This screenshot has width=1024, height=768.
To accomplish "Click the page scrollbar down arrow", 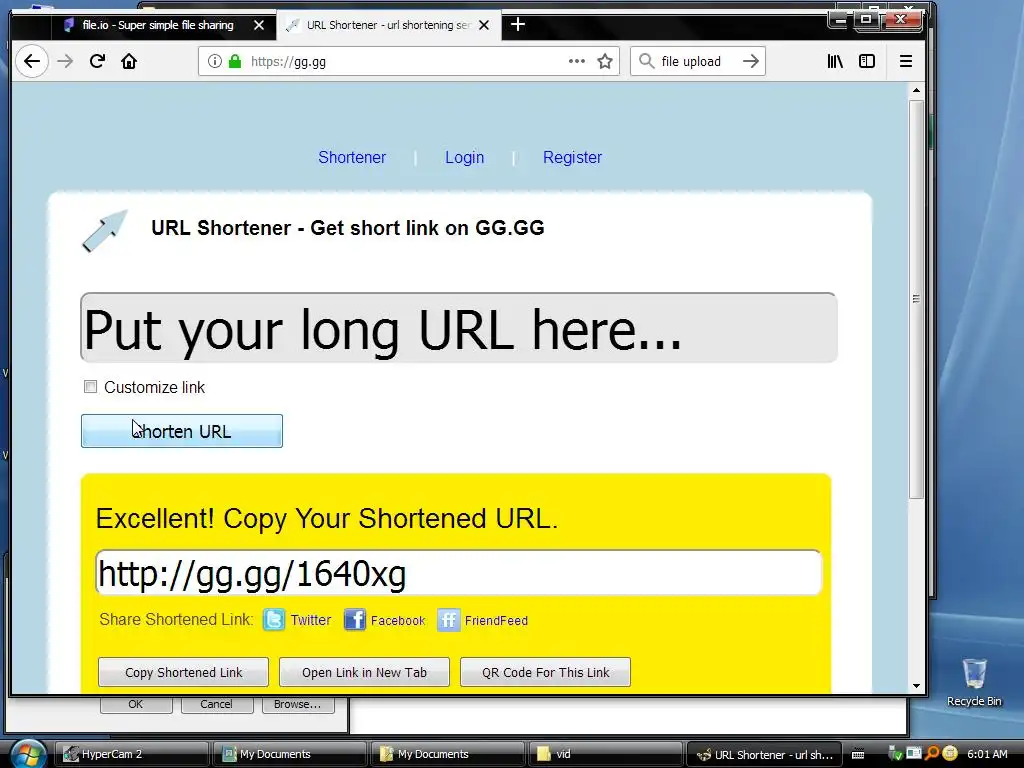I will (x=916, y=686).
